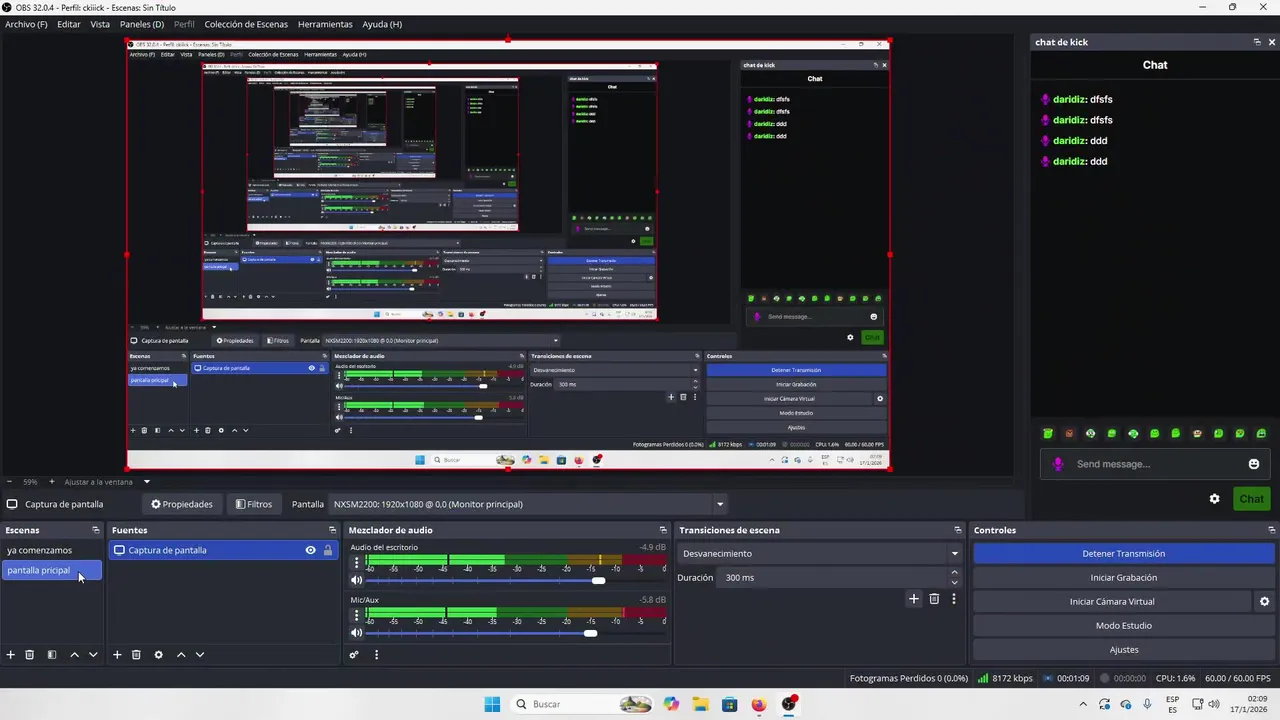Add a new scene with plus icon

[x=11, y=655]
